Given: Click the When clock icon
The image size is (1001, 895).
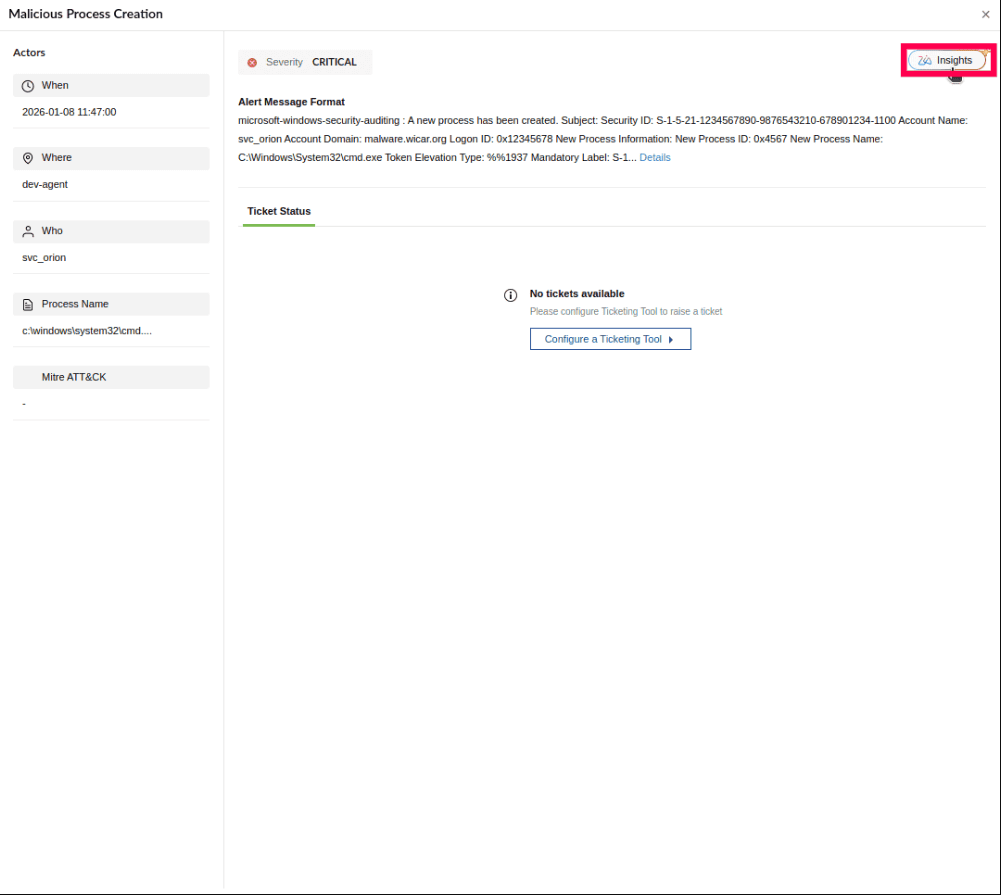Looking at the screenshot, I should pyautogui.click(x=27, y=86).
